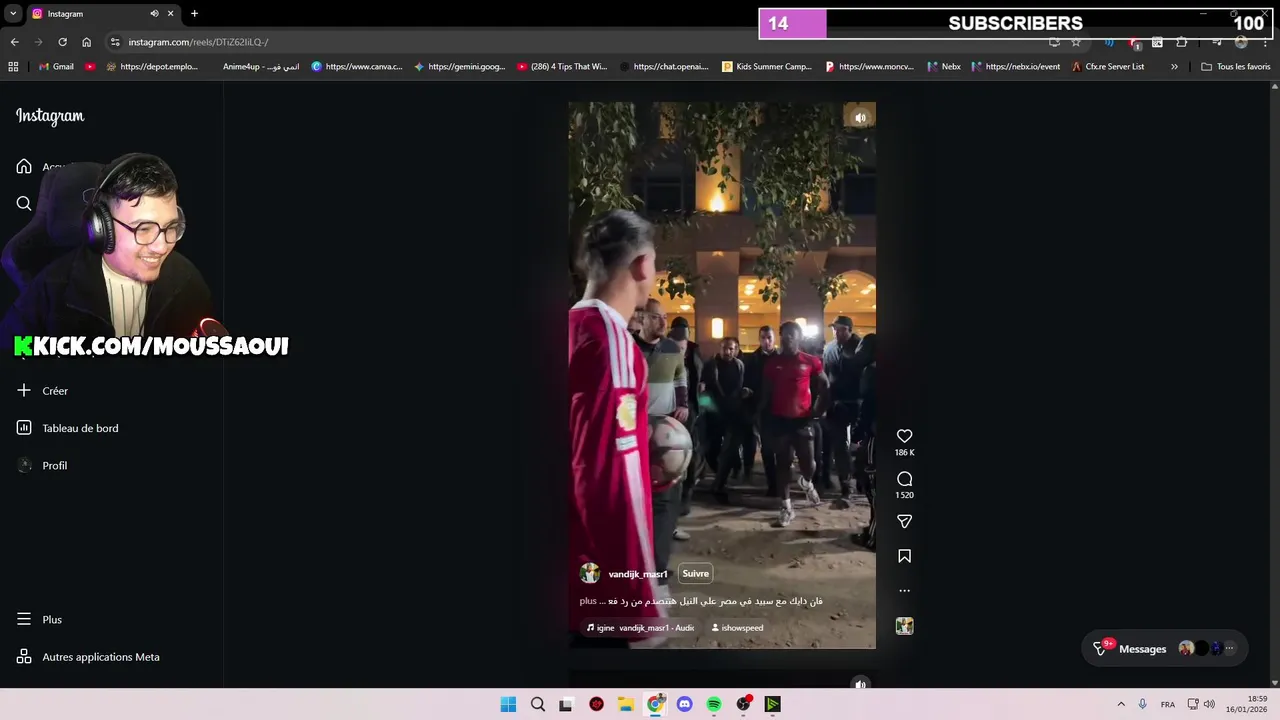
Task: Bookmark this page with the star icon
Action: point(1076,42)
